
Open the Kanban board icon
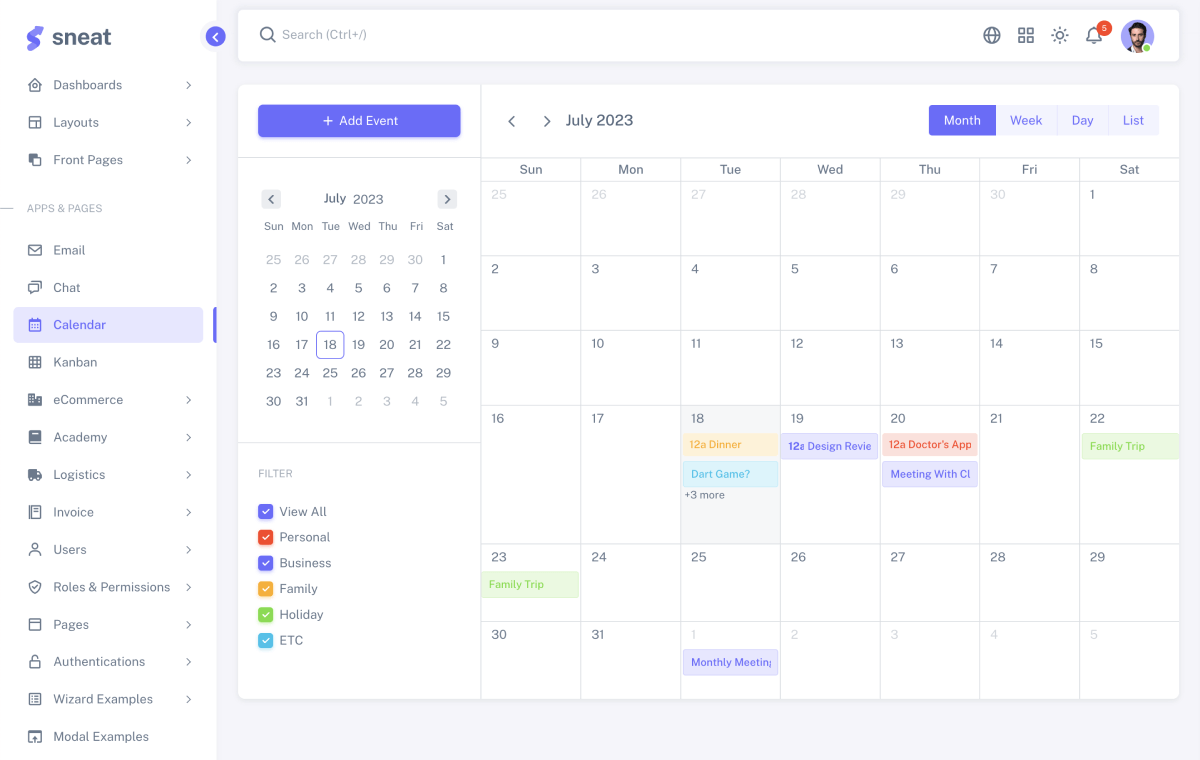tap(35, 362)
